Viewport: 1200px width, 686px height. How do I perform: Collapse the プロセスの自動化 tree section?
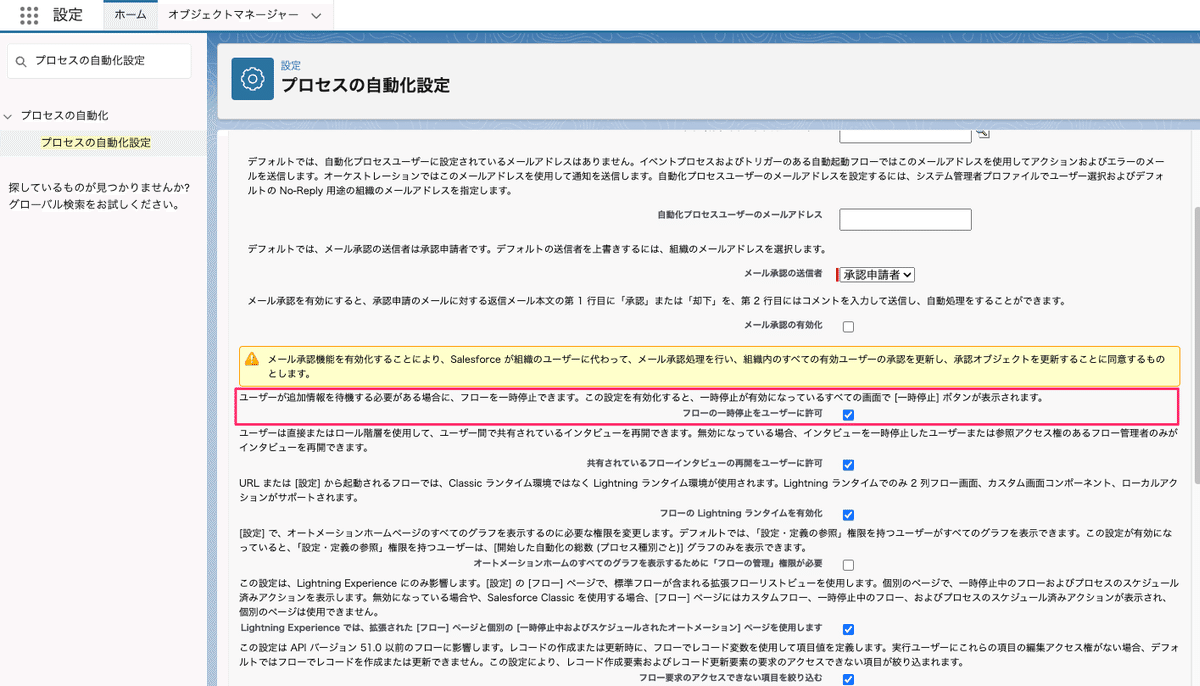click(10, 116)
